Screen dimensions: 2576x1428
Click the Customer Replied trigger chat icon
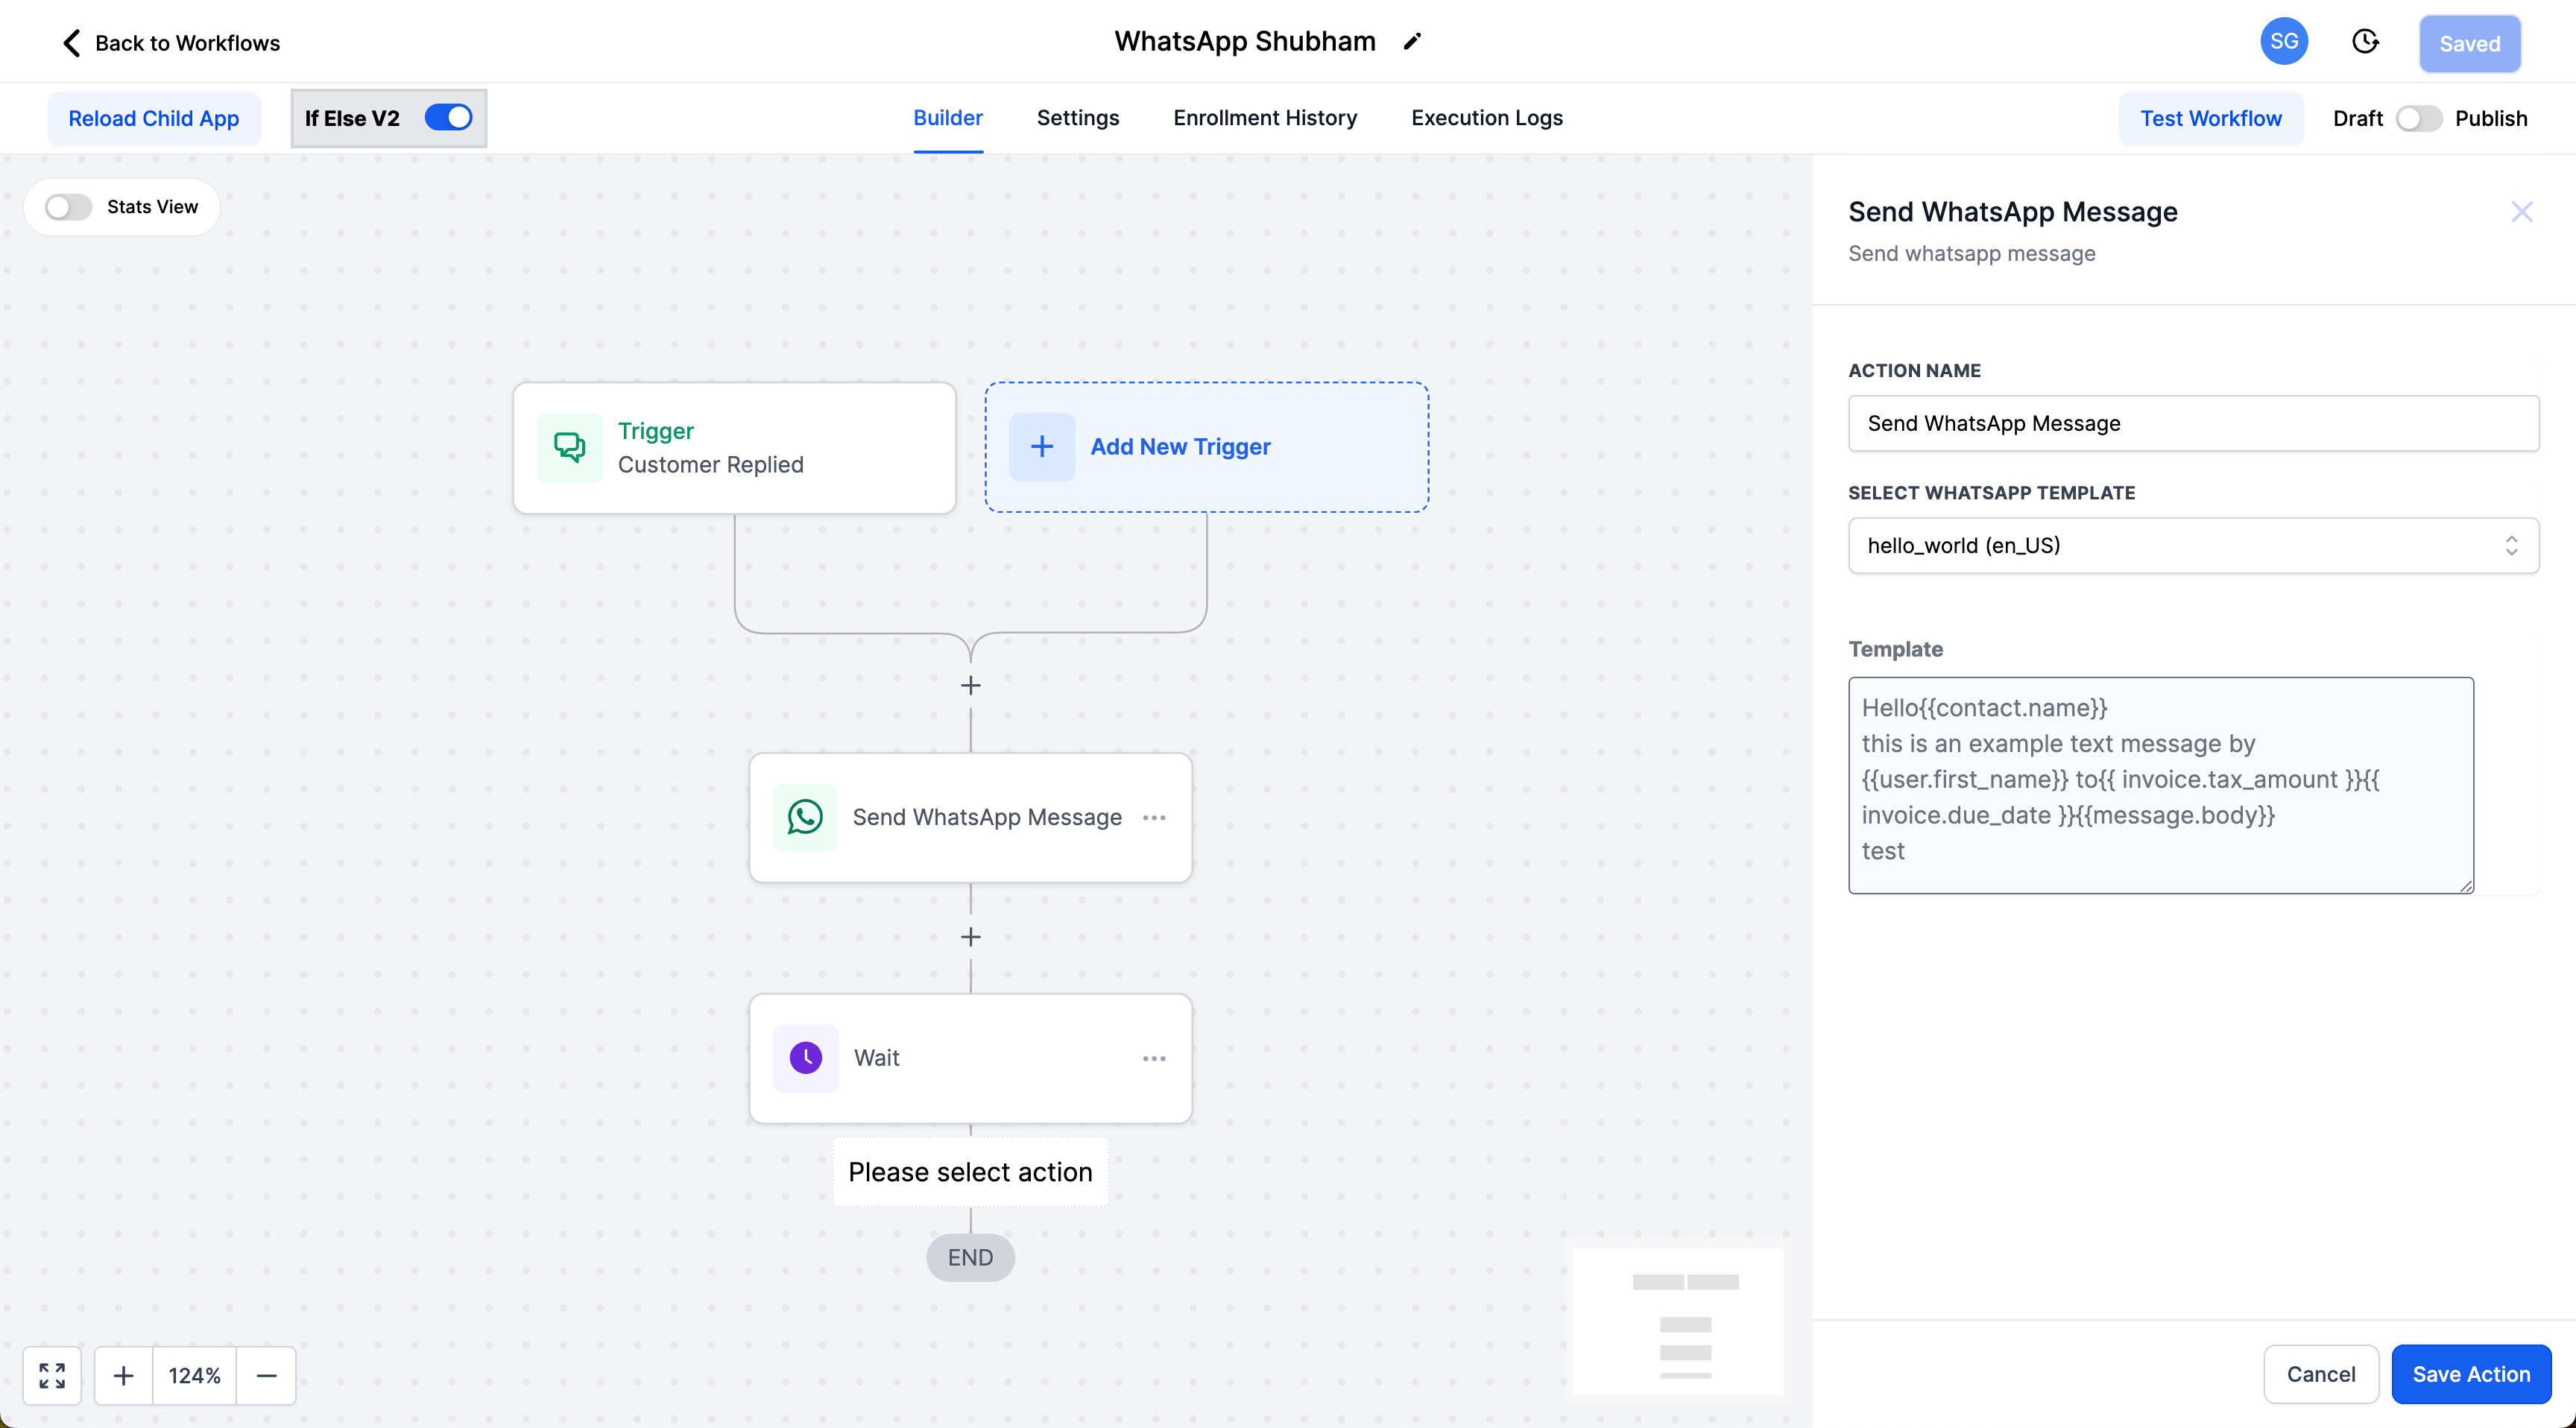(x=570, y=447)
